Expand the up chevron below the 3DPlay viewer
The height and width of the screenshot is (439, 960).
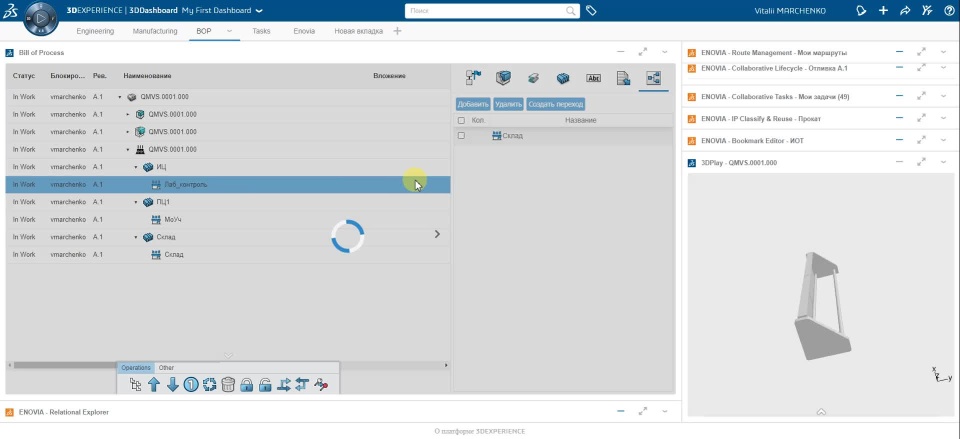coord(821,412)
